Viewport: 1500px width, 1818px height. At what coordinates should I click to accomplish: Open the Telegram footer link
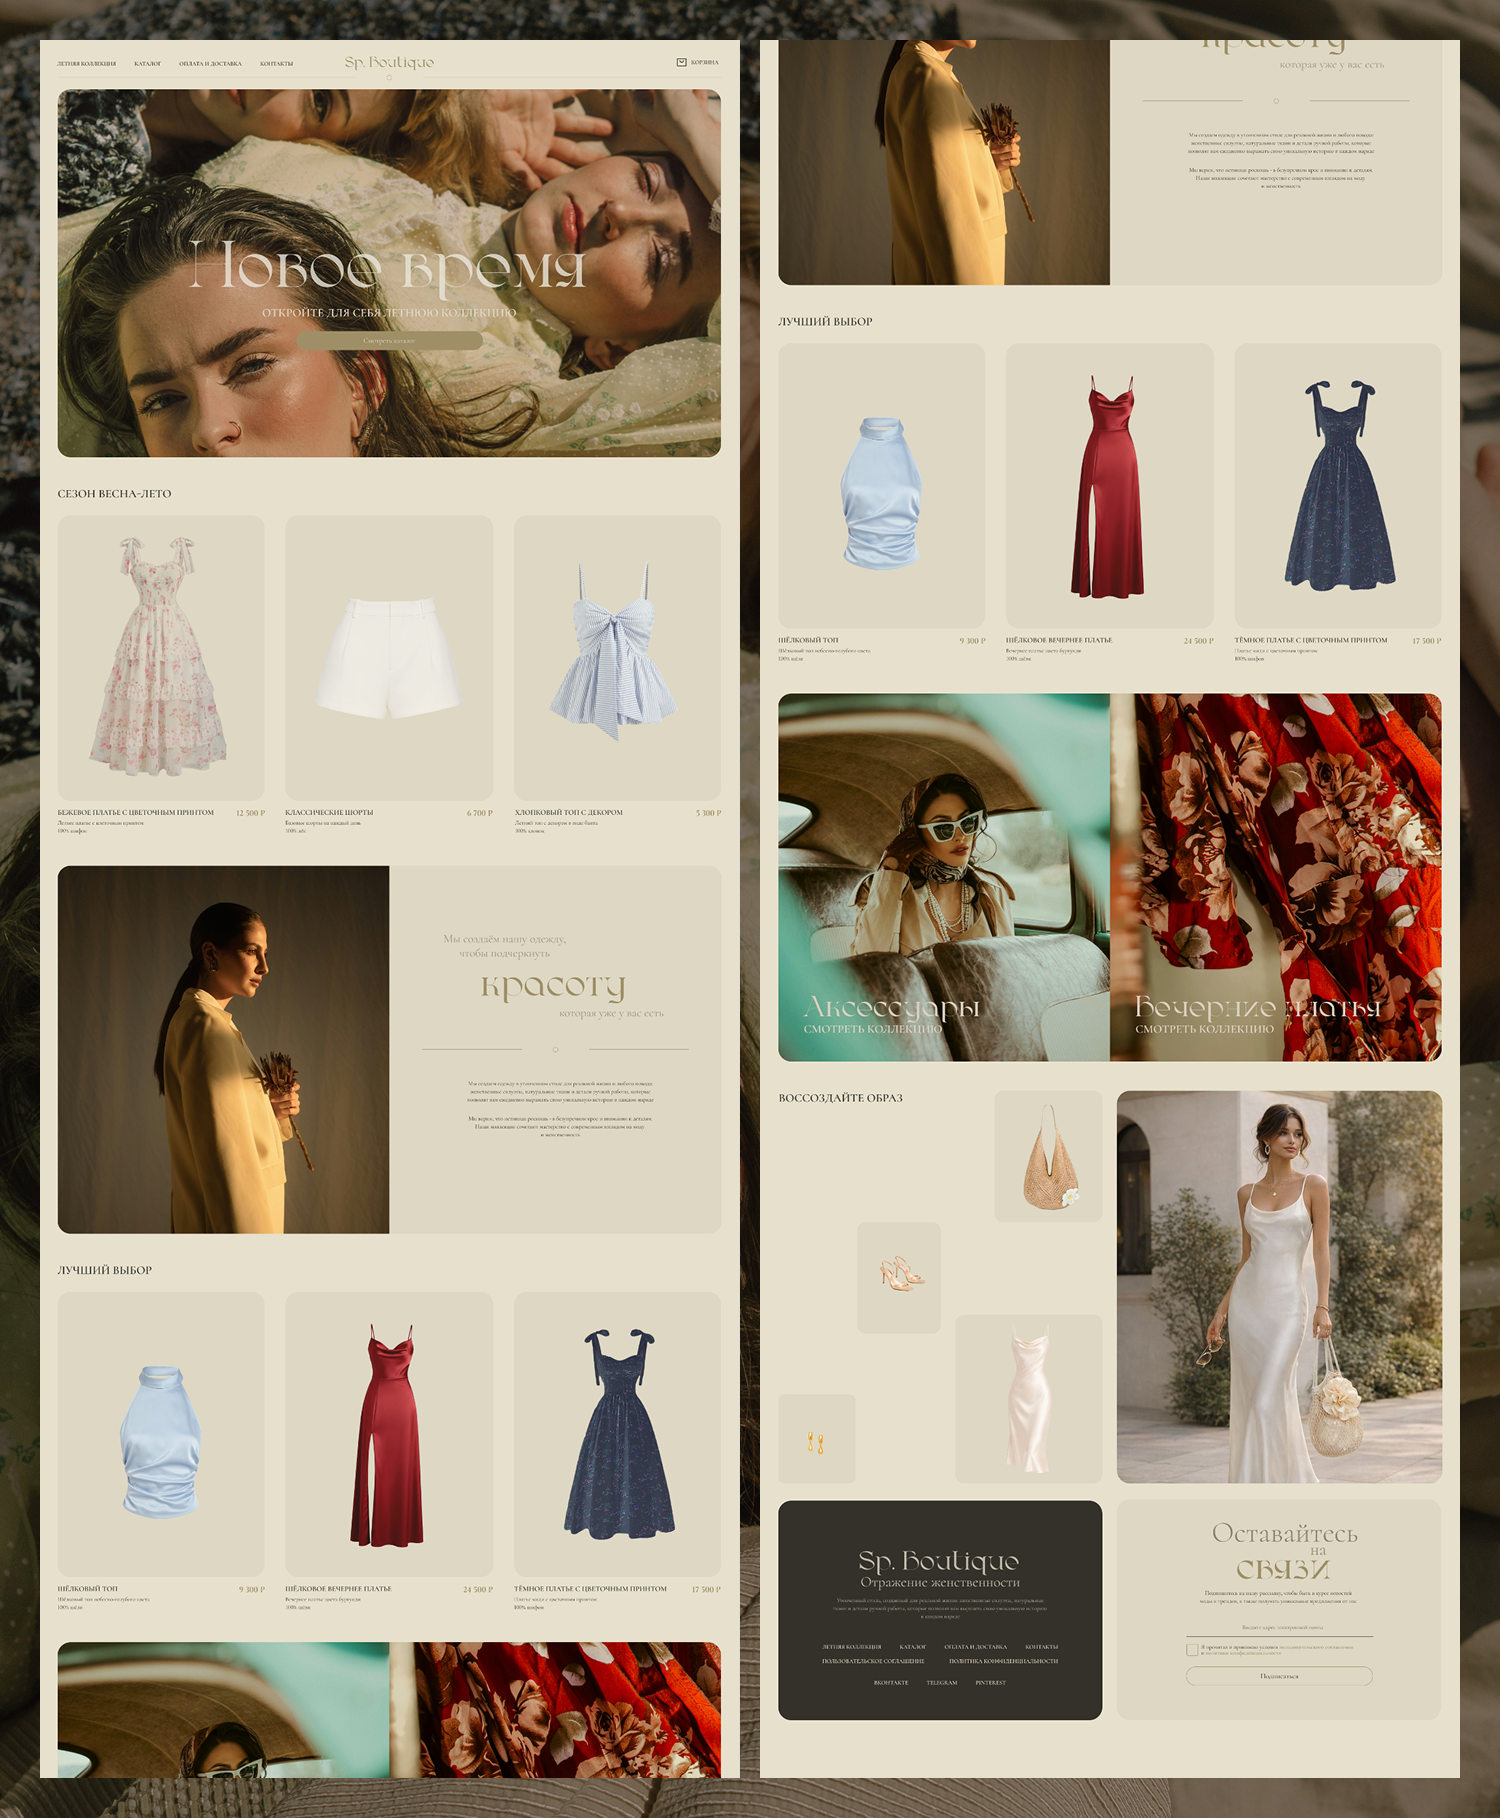coord(942,1683)
